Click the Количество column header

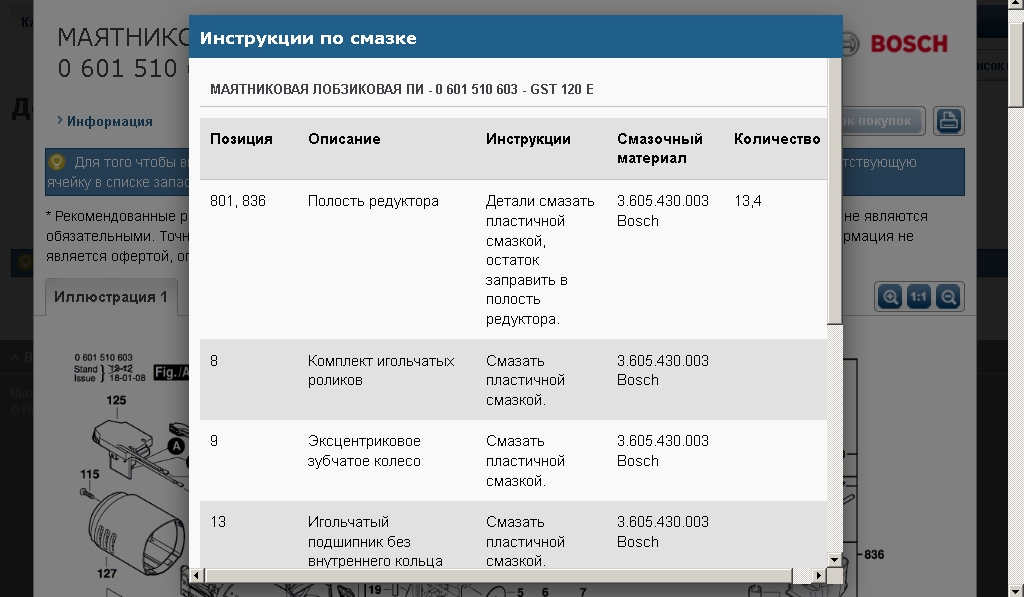click(776, 139)
